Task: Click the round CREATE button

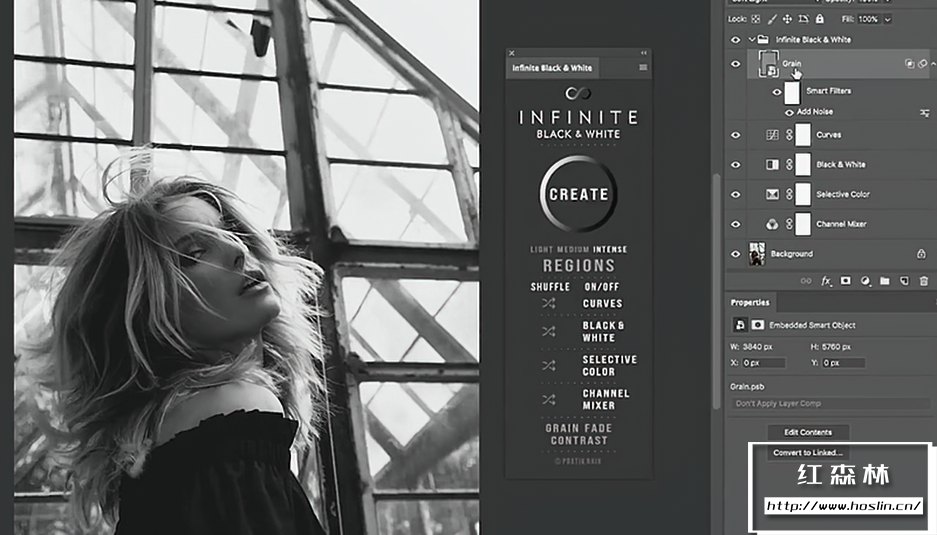Action: pyautogui.click(x=578, y=194)
